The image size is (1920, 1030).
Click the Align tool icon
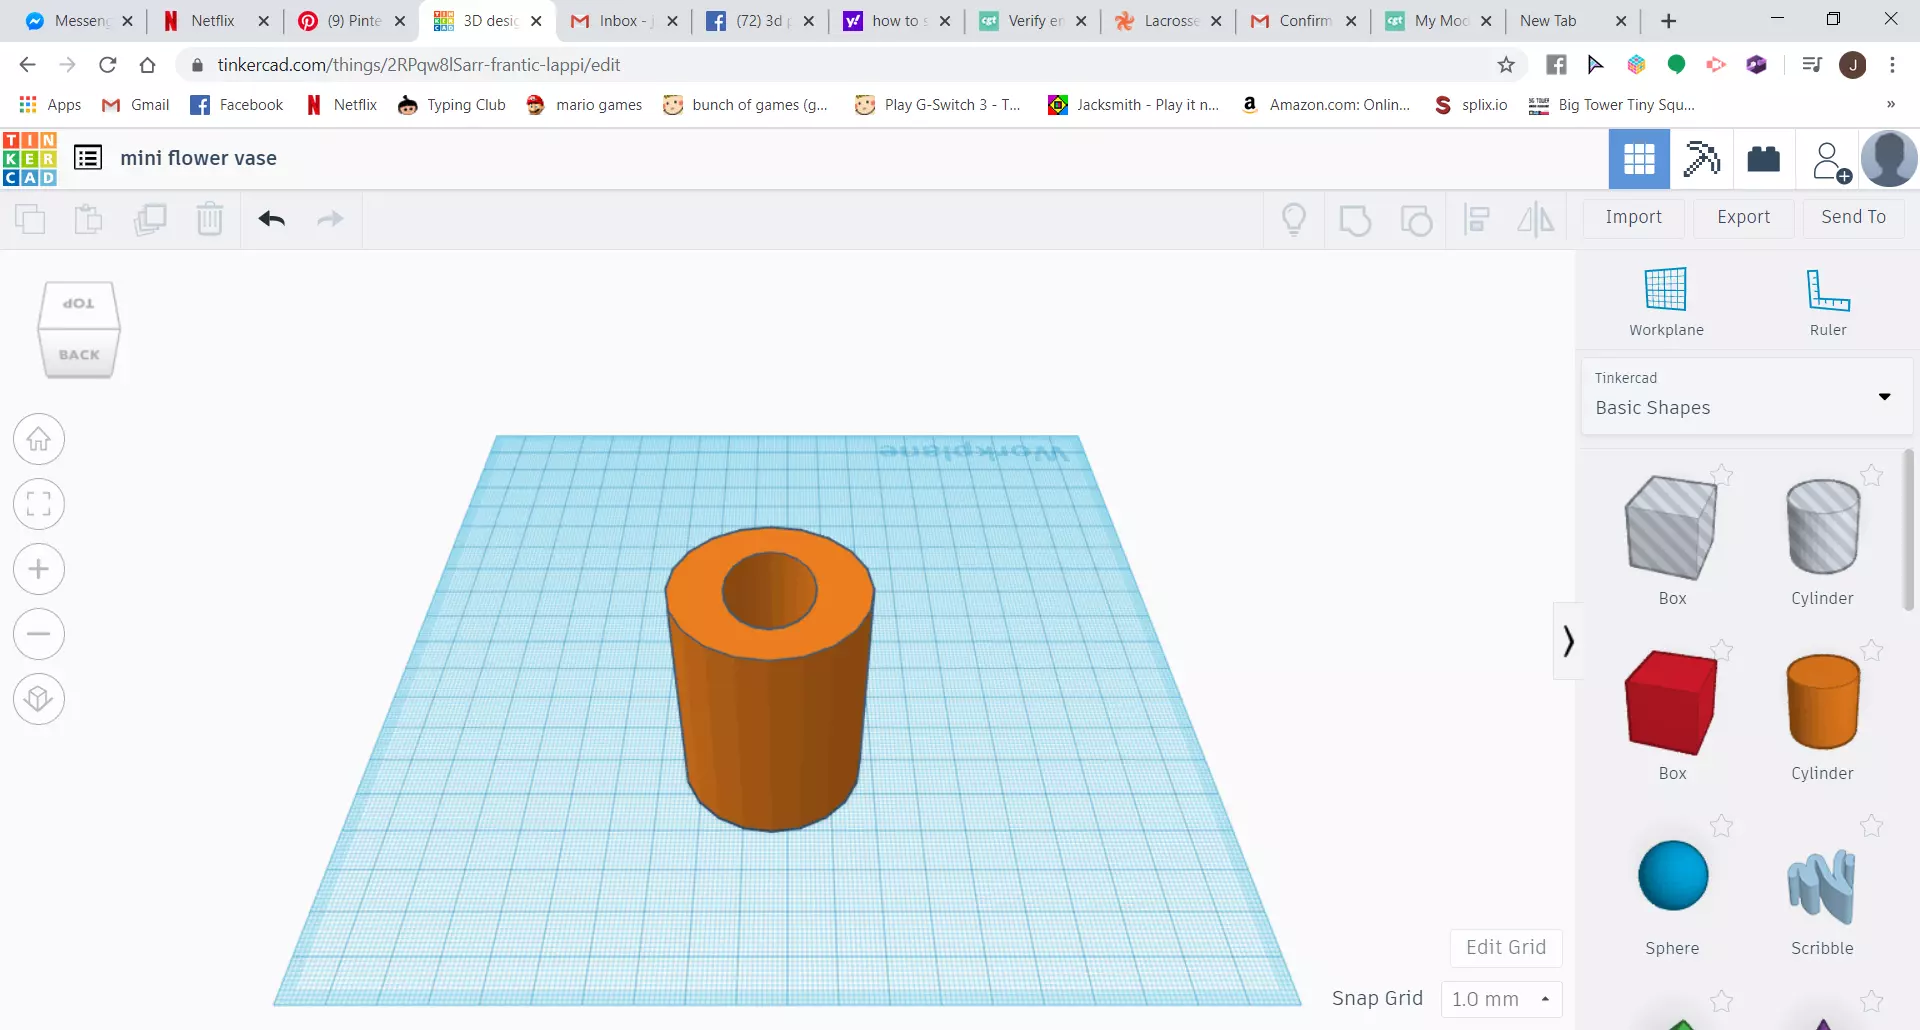[1477, 219]
